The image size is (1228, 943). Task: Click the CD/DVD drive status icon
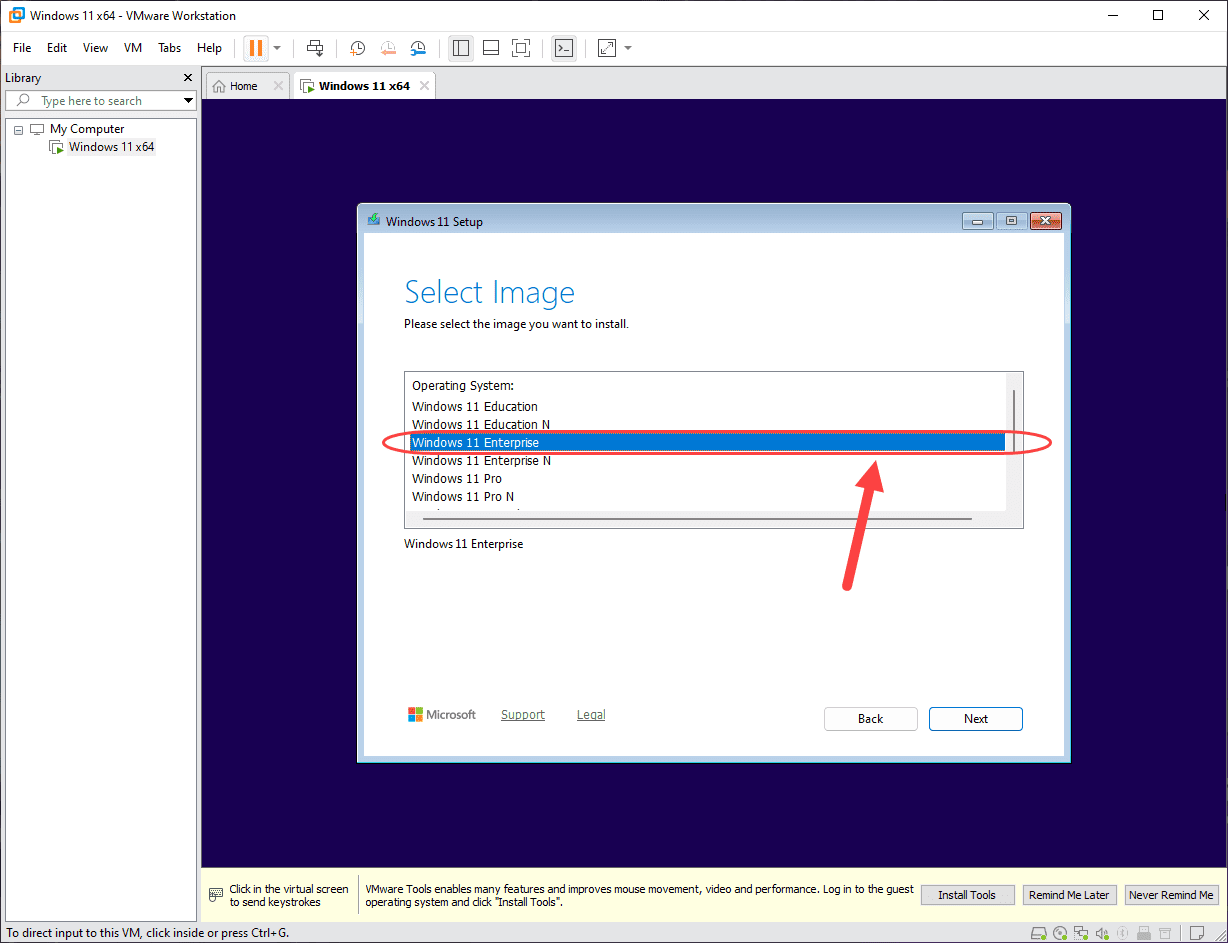[x=1060, y=933]
